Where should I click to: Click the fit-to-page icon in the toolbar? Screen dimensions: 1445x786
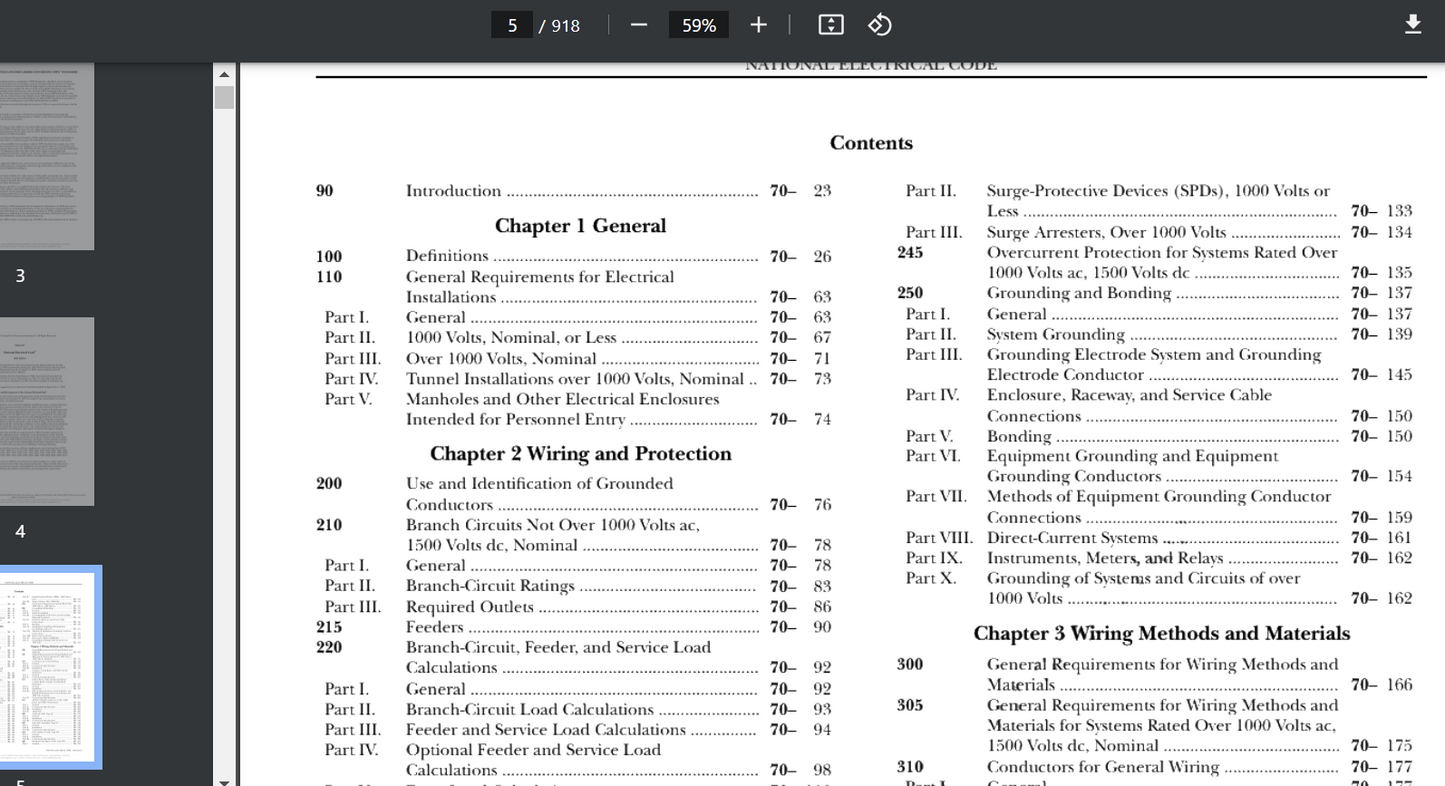(830, 24)
